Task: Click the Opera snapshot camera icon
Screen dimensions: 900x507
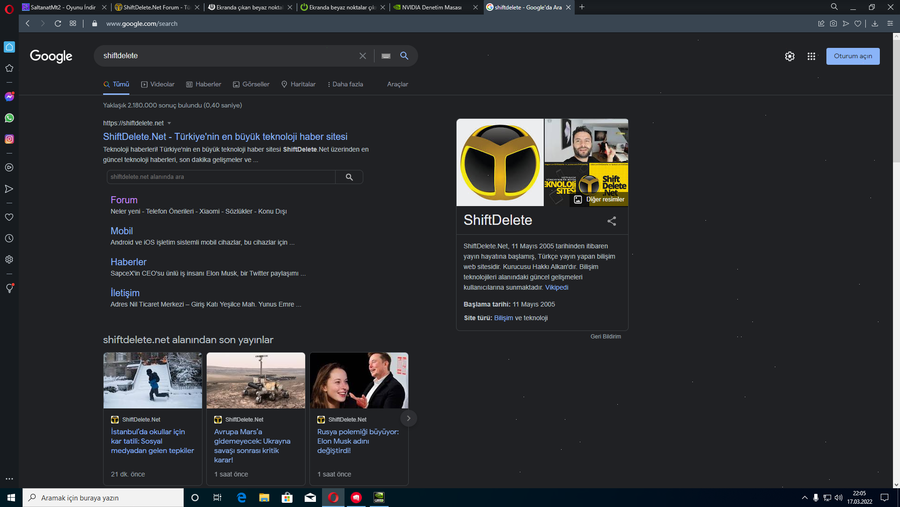Action: coord(833,24)
